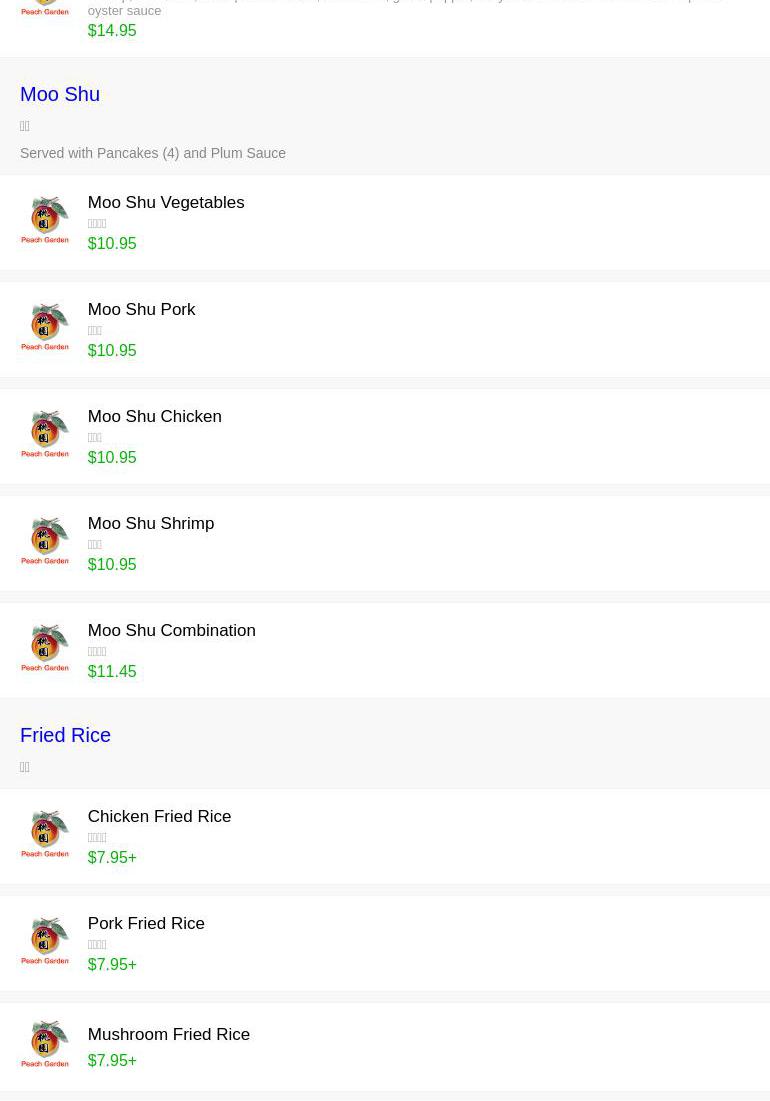The height and width of the screenshot is (1101, 770).
Task: Click the $11.45 price for Moo Shu Combination
Action: 112,671
